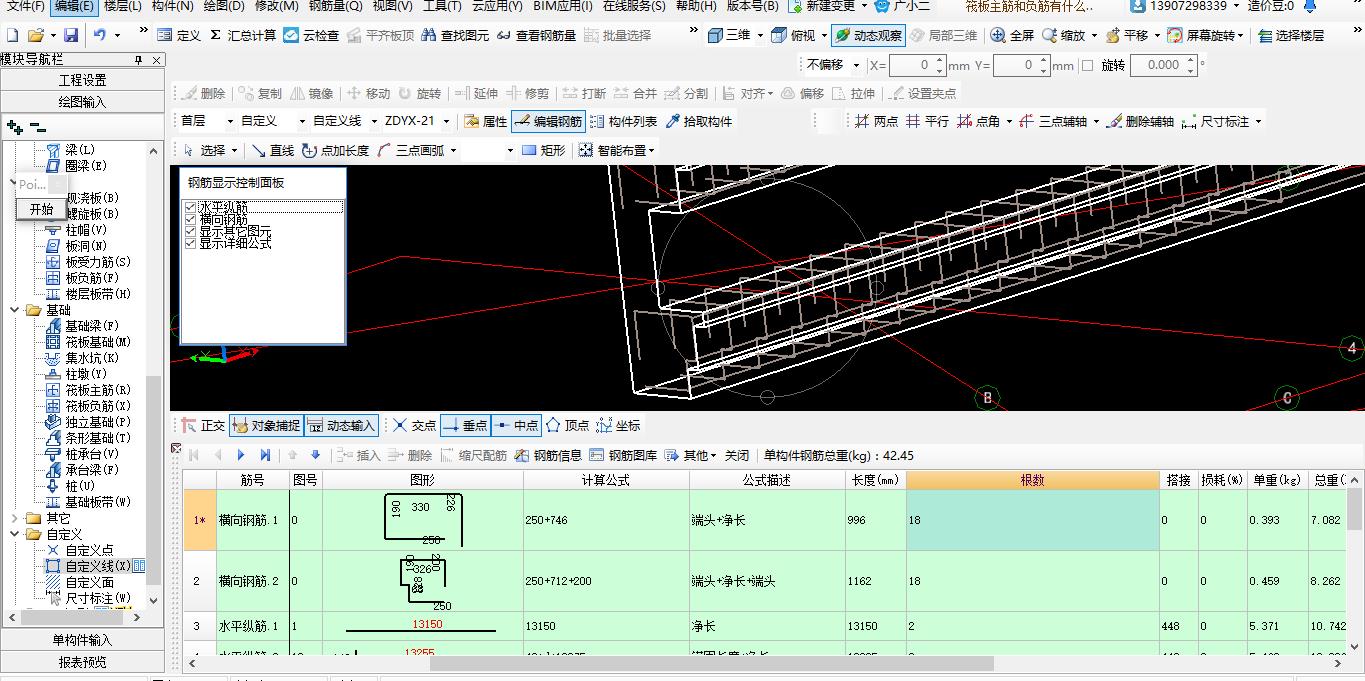The height and width of the screenshot is (681, 1365).
Task: Open 工具(T) menu
Action: (x=443, y=6)
